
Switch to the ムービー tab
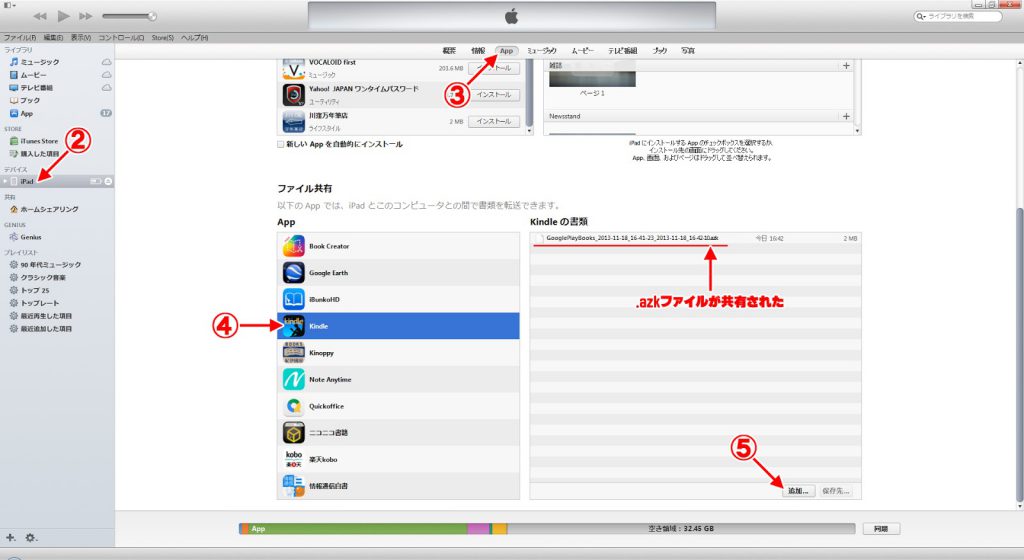pos(583,51)
